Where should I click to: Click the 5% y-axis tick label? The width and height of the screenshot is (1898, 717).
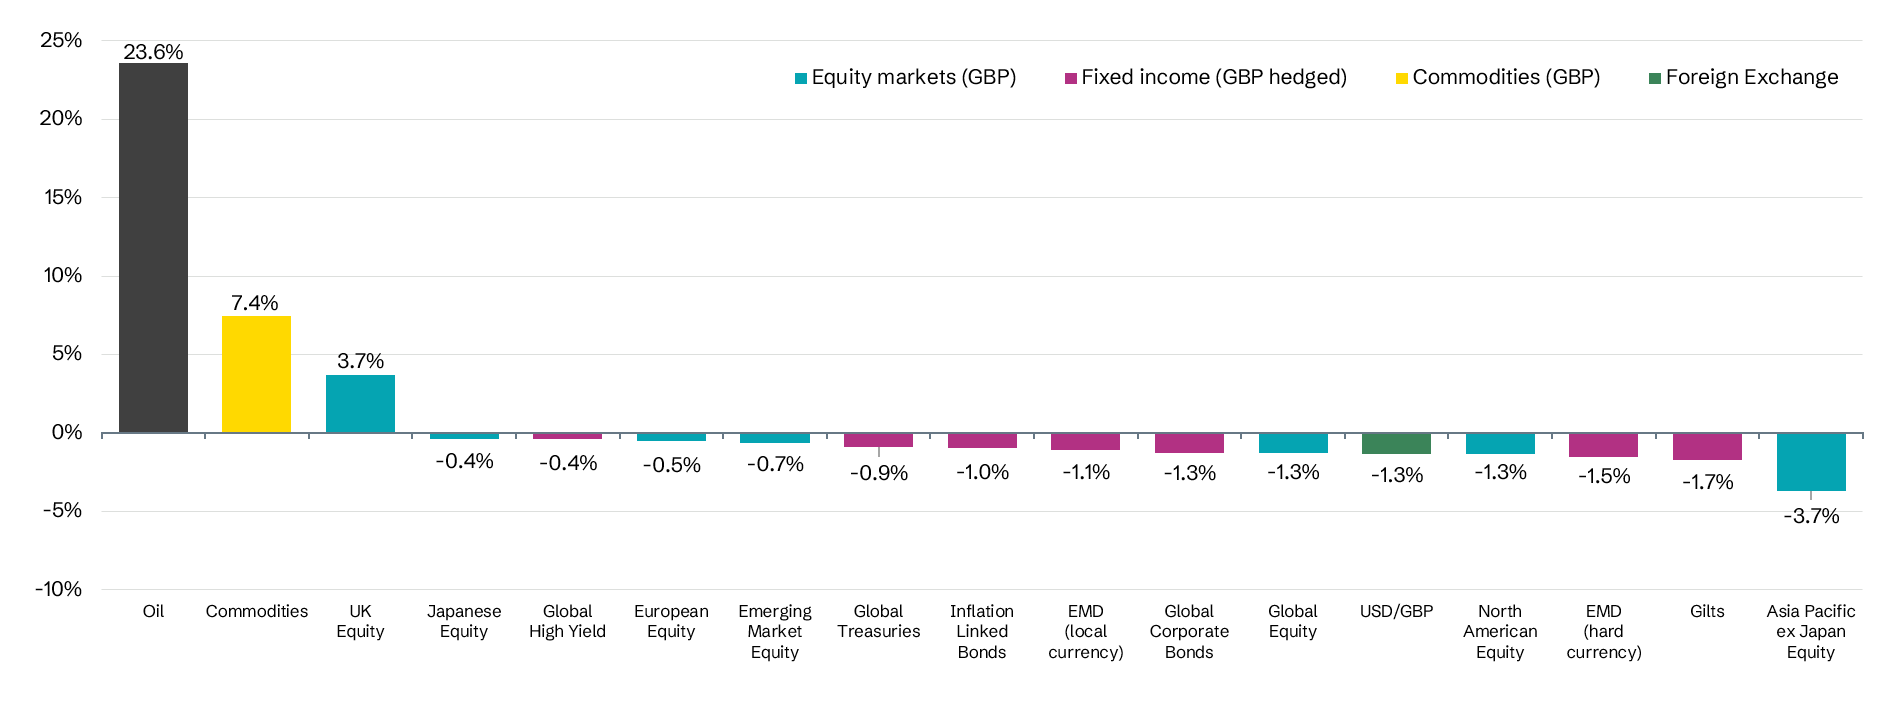pos(67,353)
